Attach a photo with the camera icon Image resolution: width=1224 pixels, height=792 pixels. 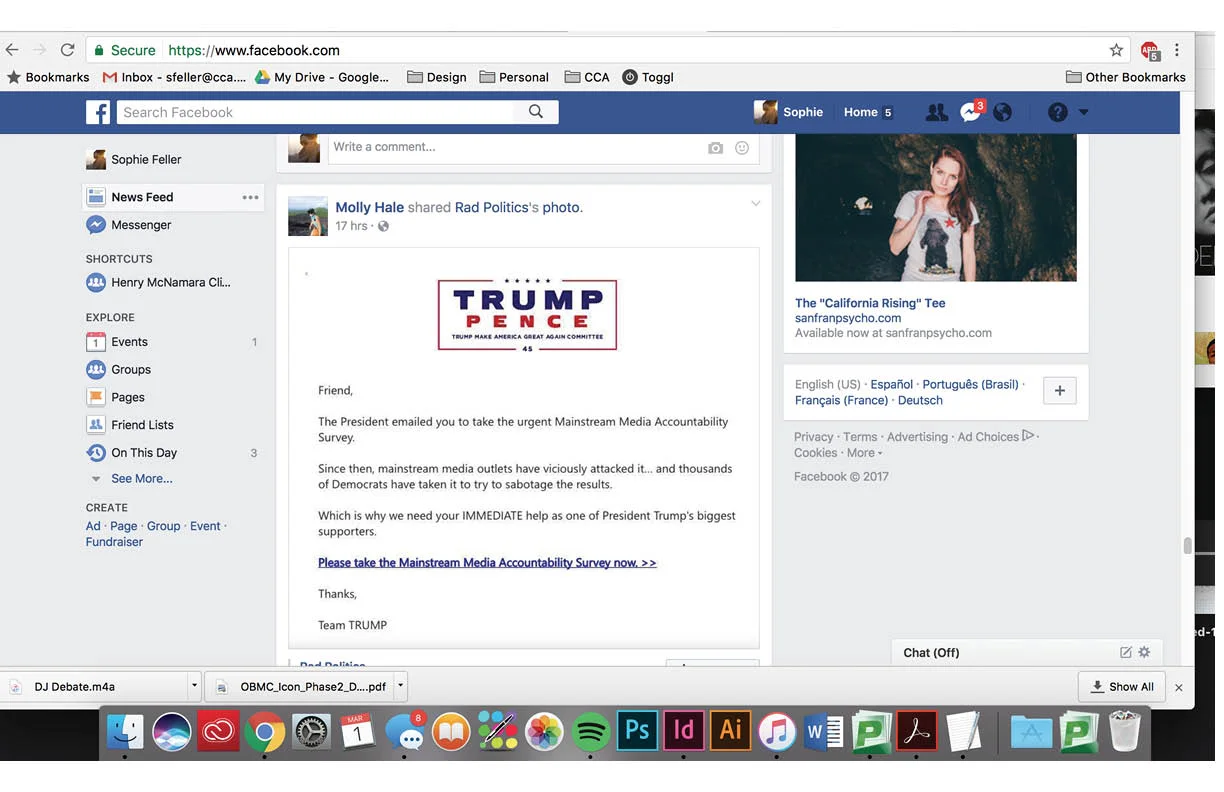[x=715, y=148]
